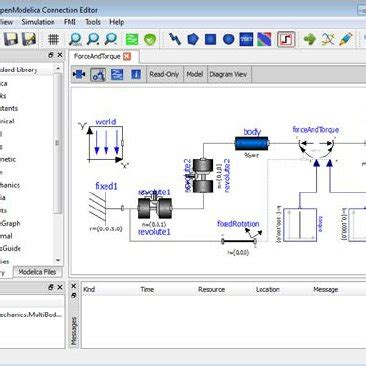Click the green arrow simulate icon

click(x=310, y=40)
